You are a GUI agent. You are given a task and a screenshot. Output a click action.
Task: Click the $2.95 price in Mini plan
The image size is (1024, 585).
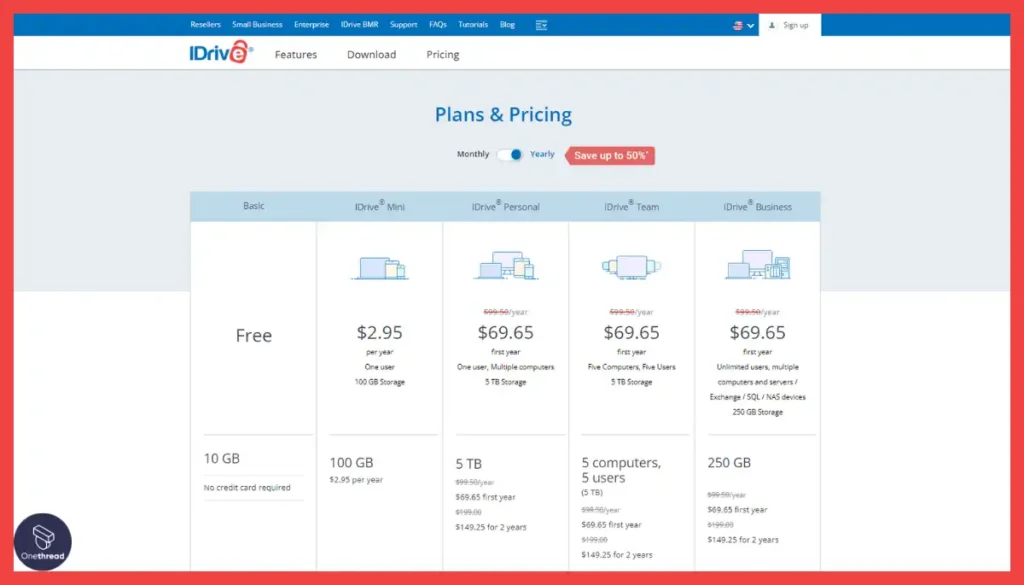click(379, 332)
